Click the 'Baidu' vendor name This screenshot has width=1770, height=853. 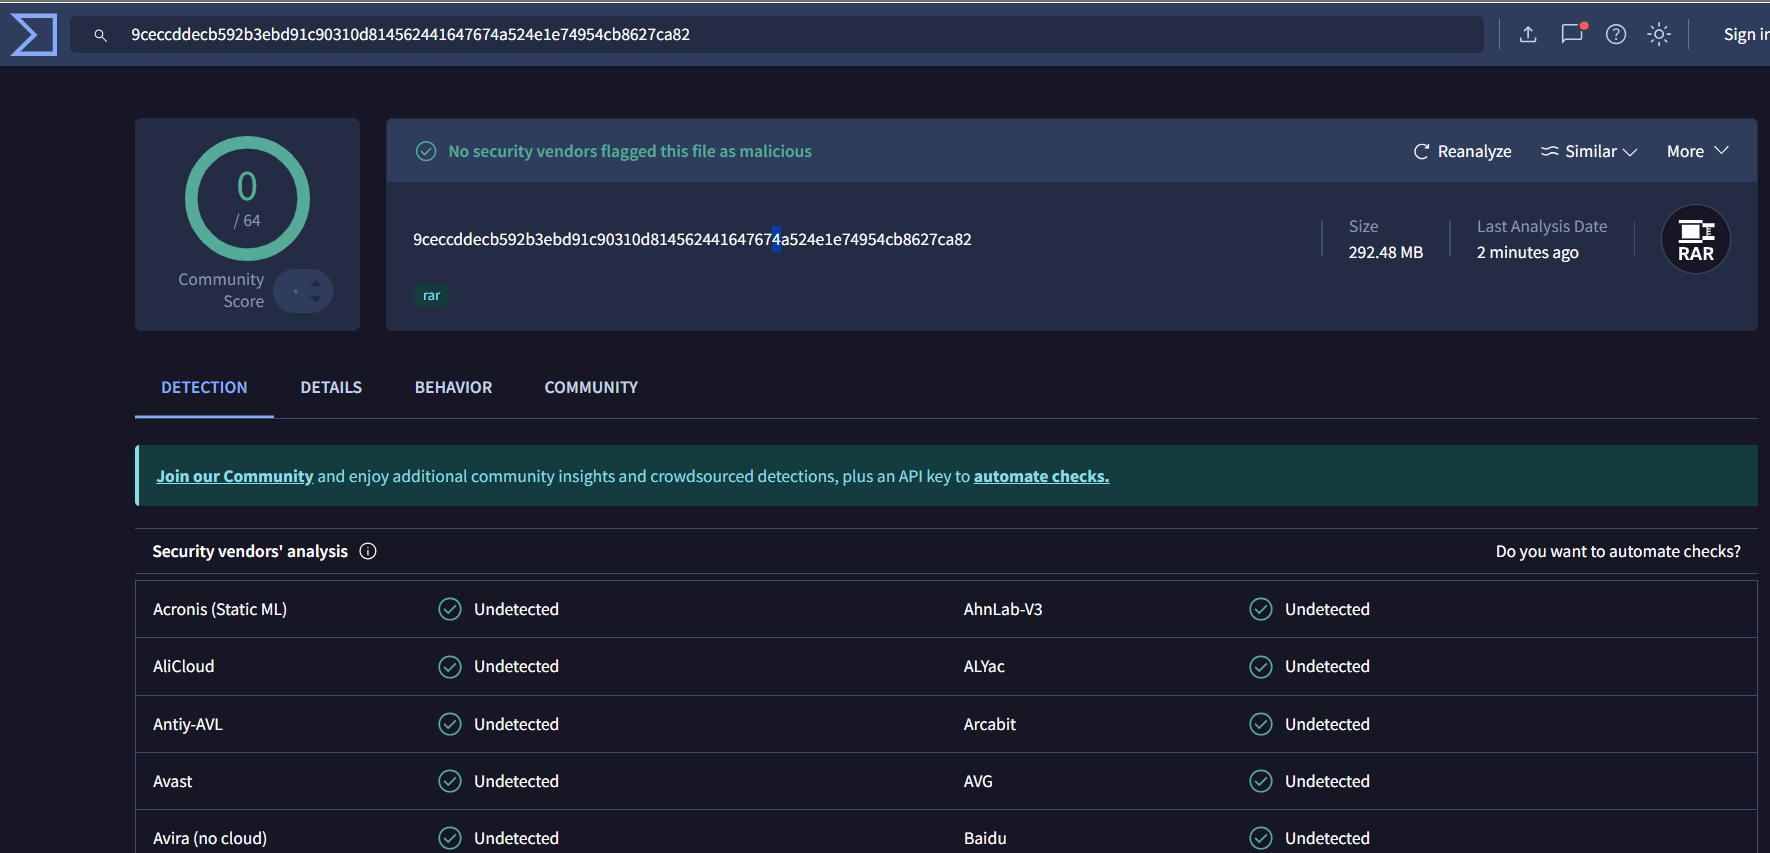coord(985,838)
